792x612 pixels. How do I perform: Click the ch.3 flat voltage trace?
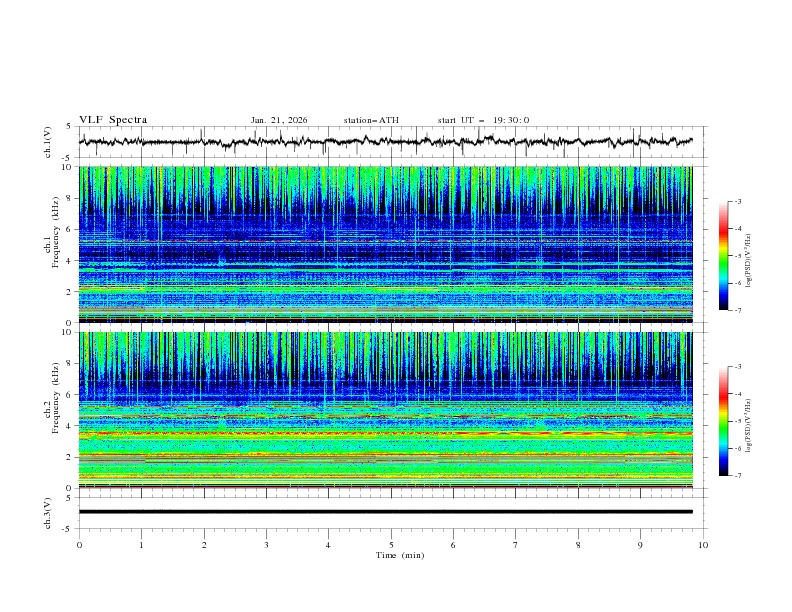tap(386, 512)
